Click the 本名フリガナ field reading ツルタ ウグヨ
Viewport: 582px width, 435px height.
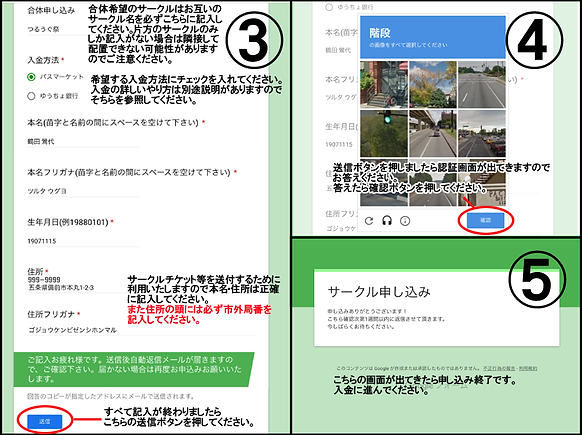83,191
